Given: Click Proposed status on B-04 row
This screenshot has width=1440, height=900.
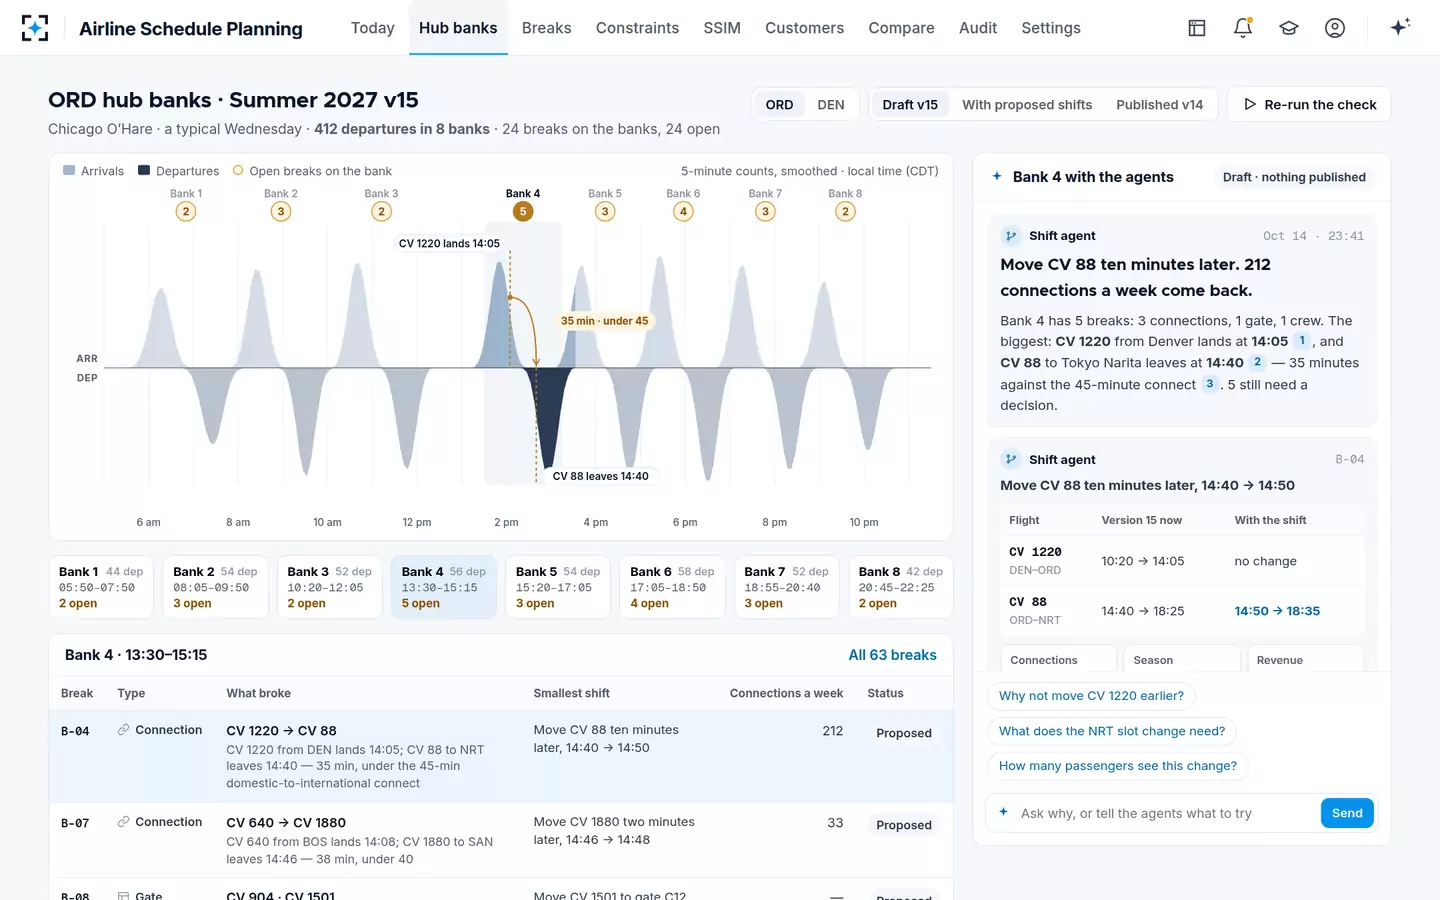Looking at the screenshot, I should [x=904, y=733].
